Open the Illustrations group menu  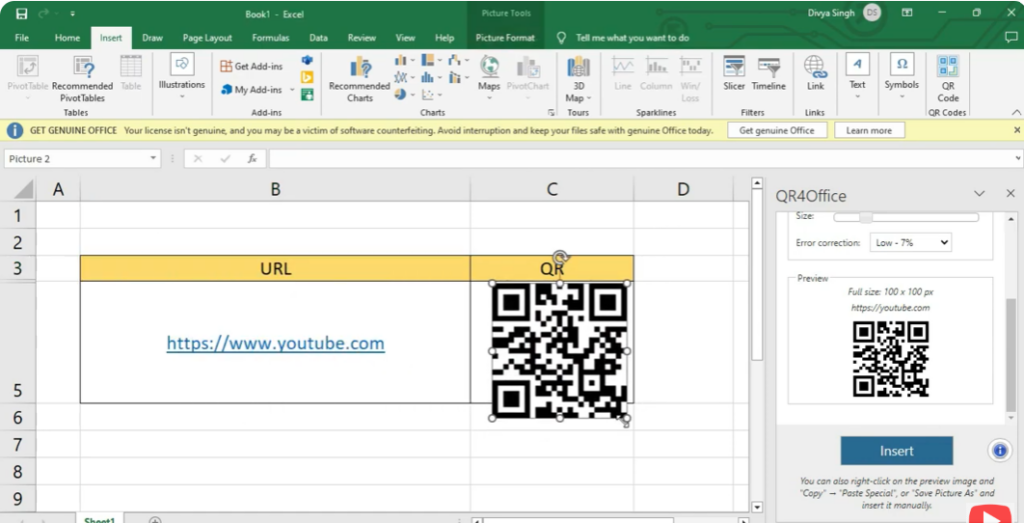(x=182, y=77)
